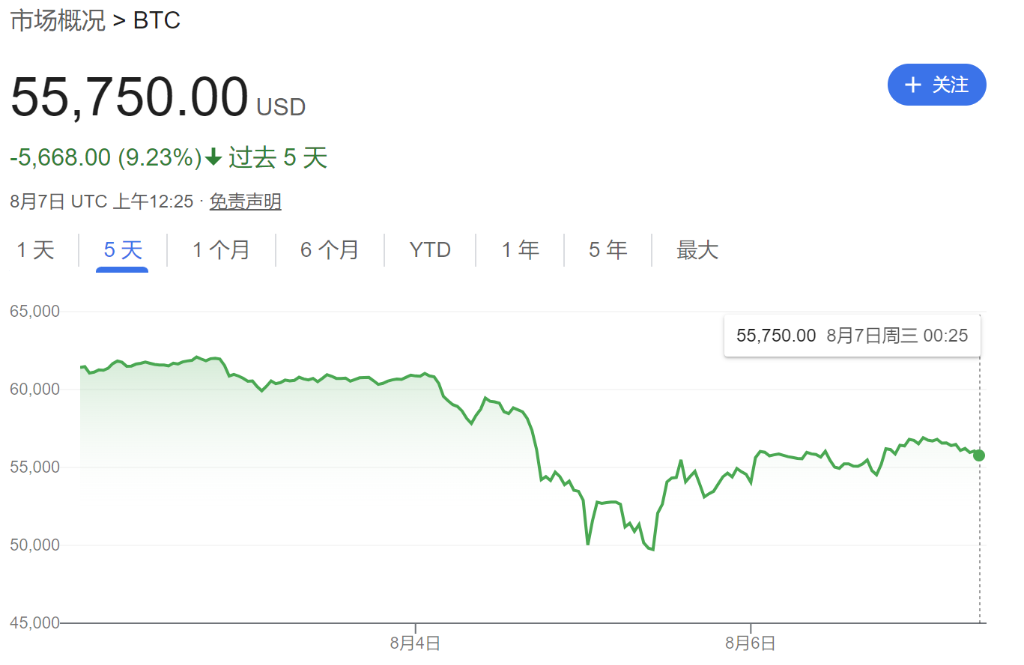
Task: Switch to the 6 个月 tab
Action: click(329, 250)
